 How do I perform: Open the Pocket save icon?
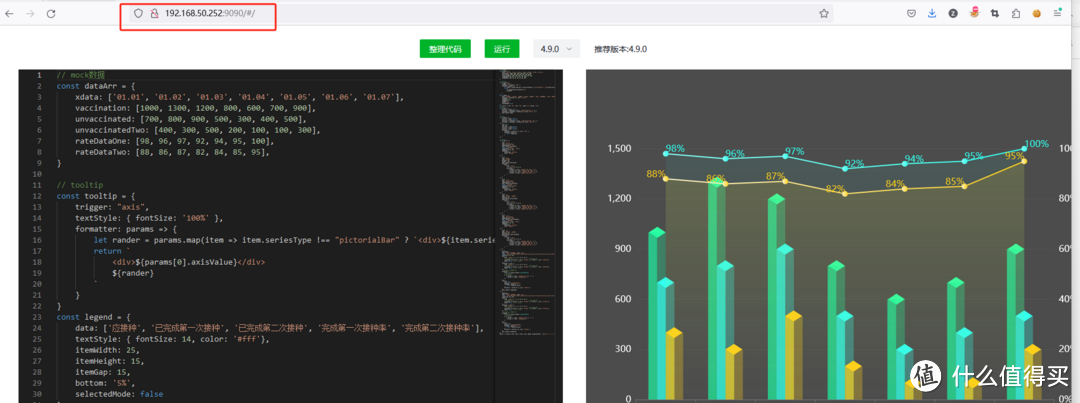point(911,14)
